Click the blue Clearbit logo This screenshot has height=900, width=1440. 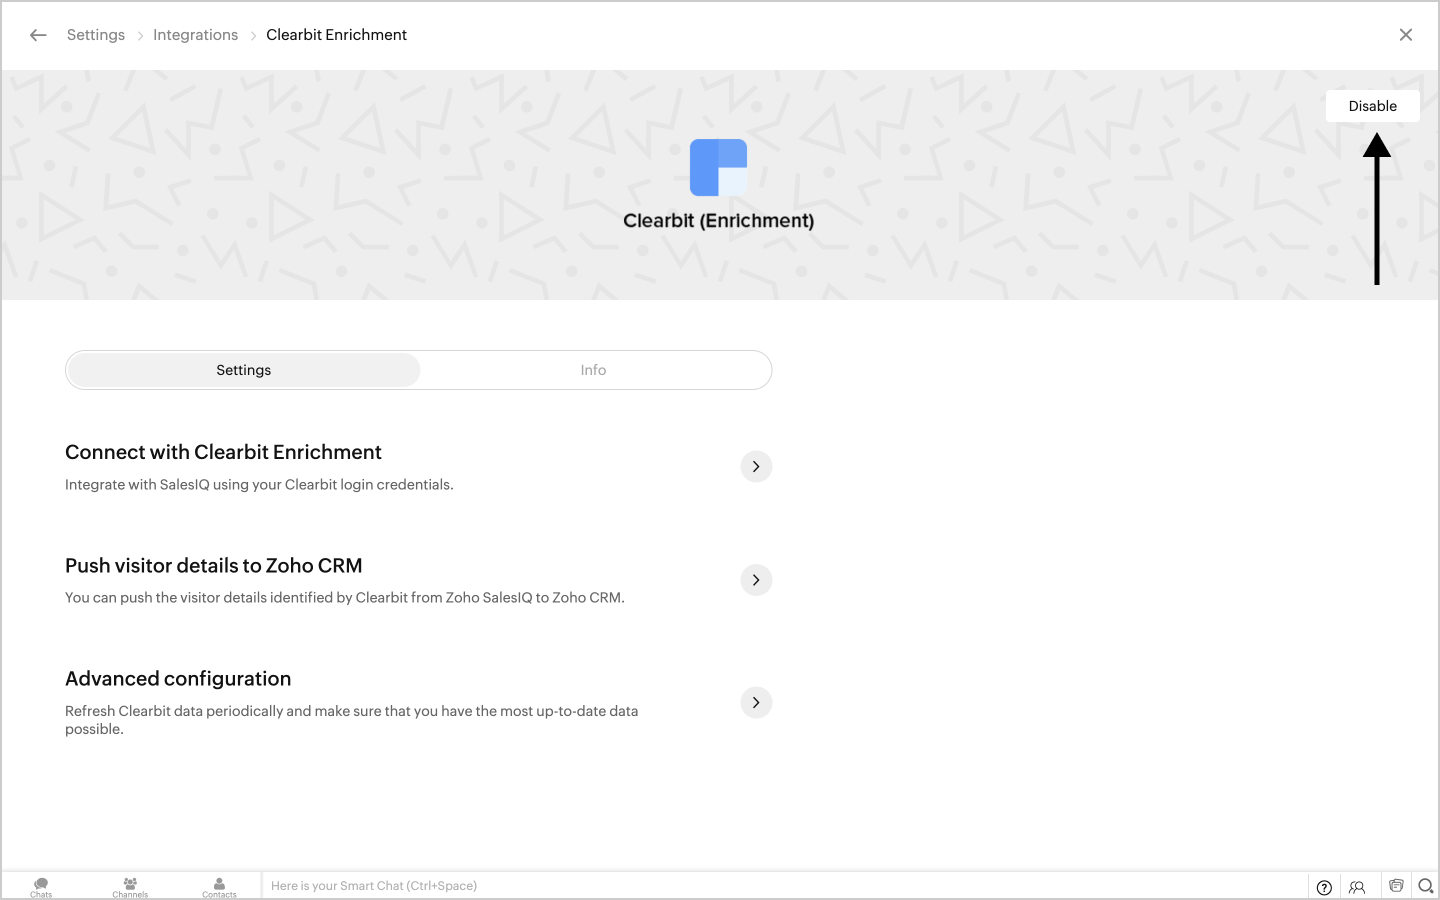pyautogui.click(x=719, y=167)
